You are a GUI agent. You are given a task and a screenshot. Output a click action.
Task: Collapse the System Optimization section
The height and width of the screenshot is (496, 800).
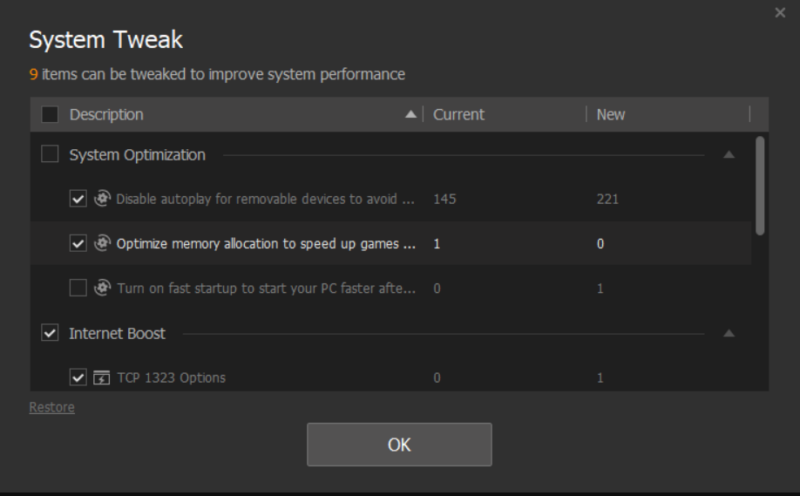click(729, 155)
